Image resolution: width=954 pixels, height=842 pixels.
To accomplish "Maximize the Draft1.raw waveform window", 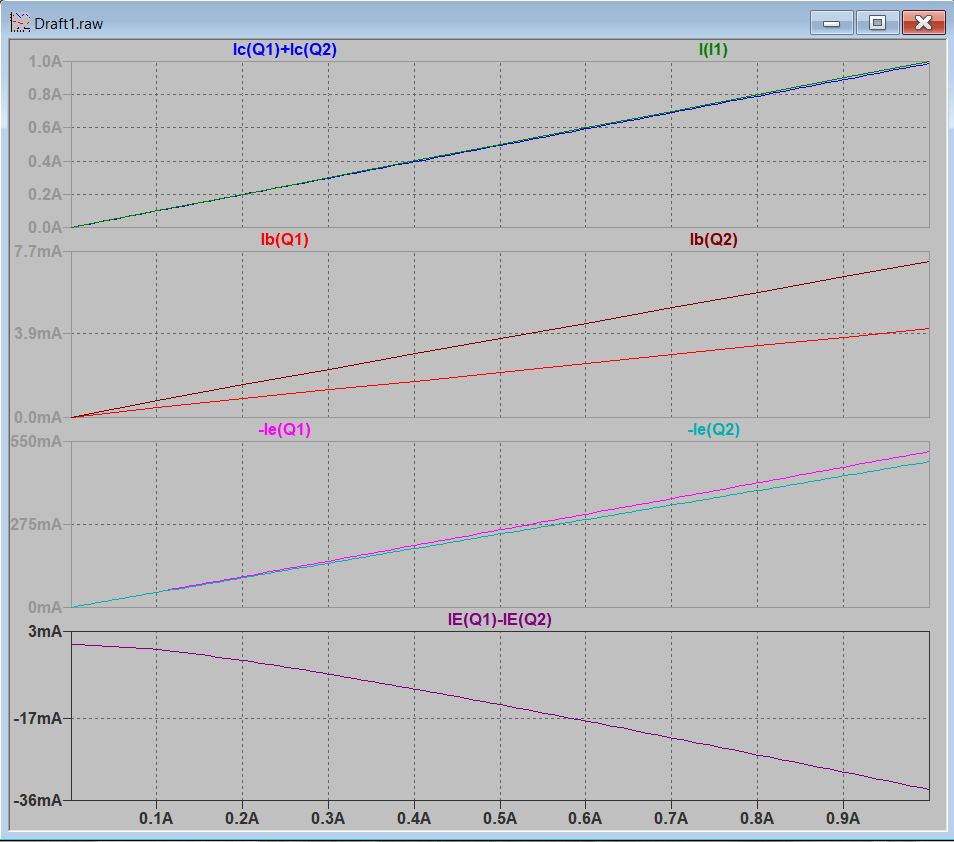I will click(x=877, y=23).
